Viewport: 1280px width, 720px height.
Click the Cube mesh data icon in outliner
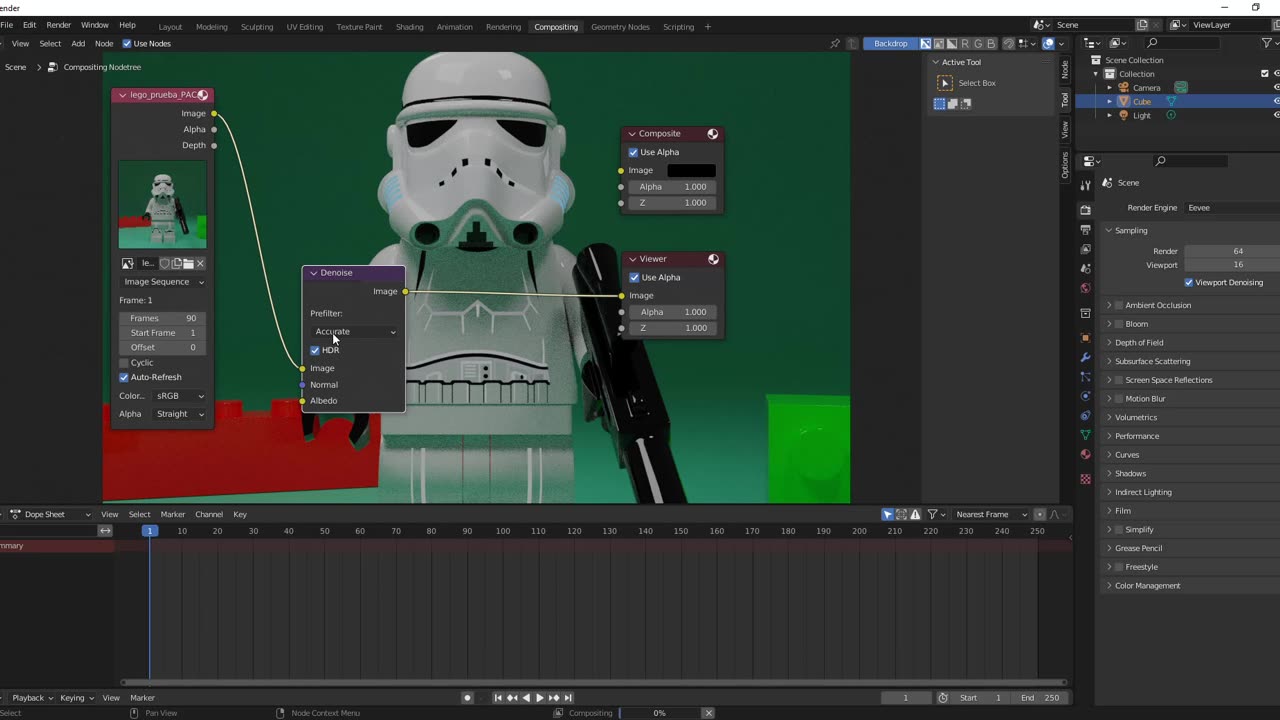tap(1171, 101)
